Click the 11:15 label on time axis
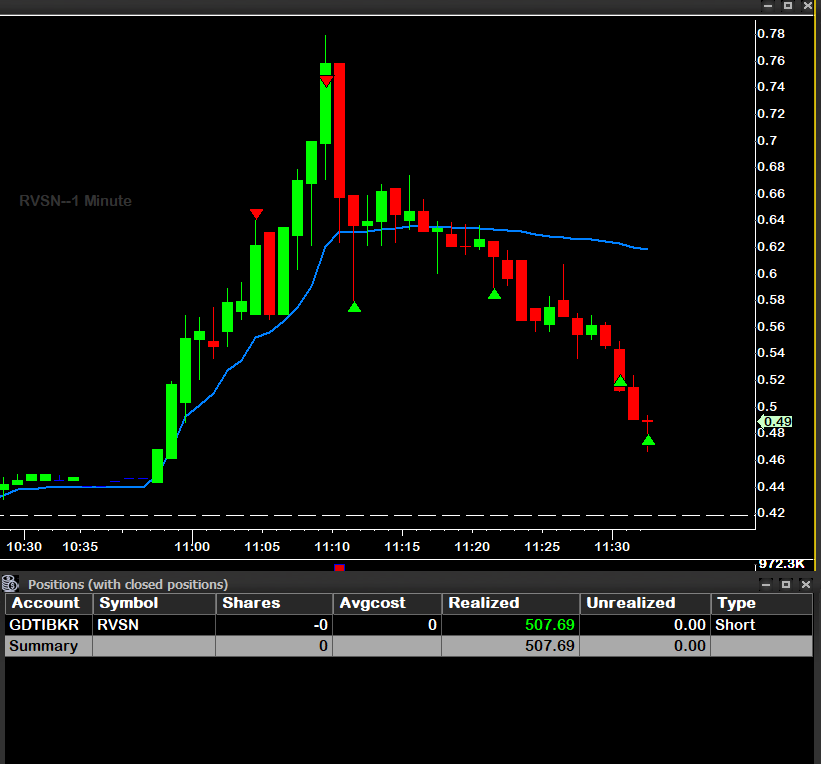This screenshot has height=764, width=823. coord(402,547)
